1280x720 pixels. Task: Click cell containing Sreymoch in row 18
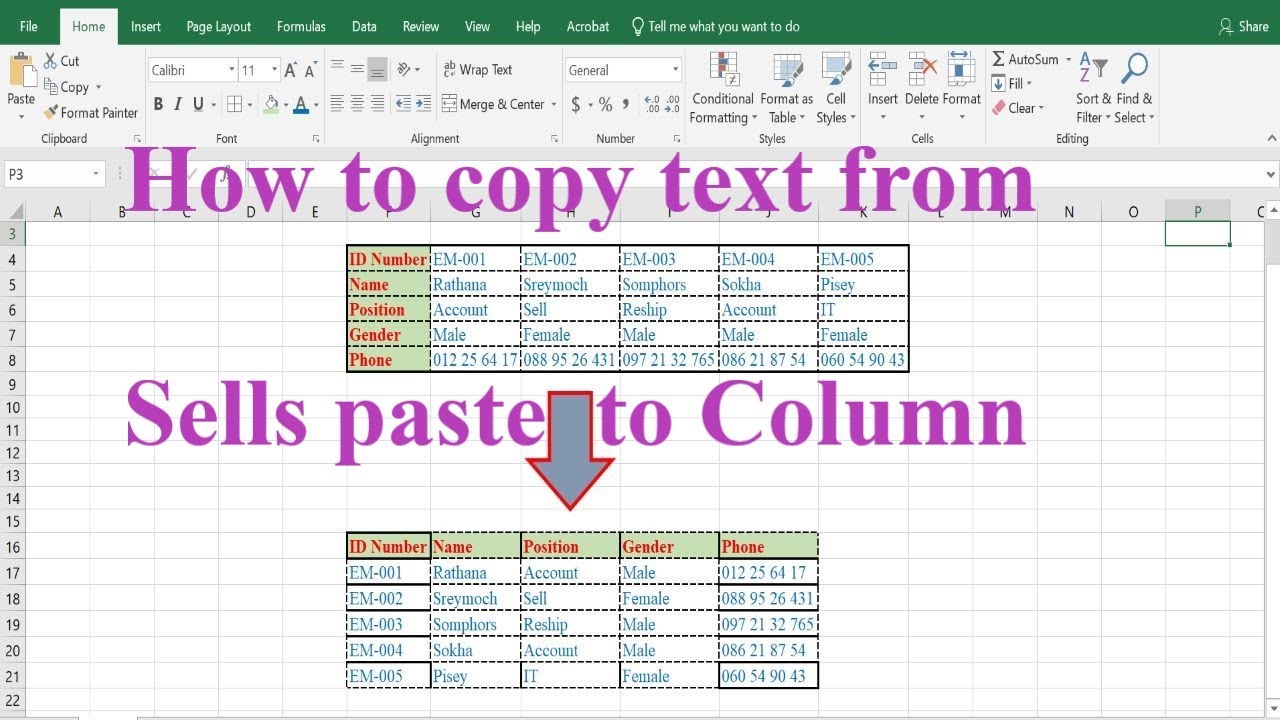click(x=475, y=599)
